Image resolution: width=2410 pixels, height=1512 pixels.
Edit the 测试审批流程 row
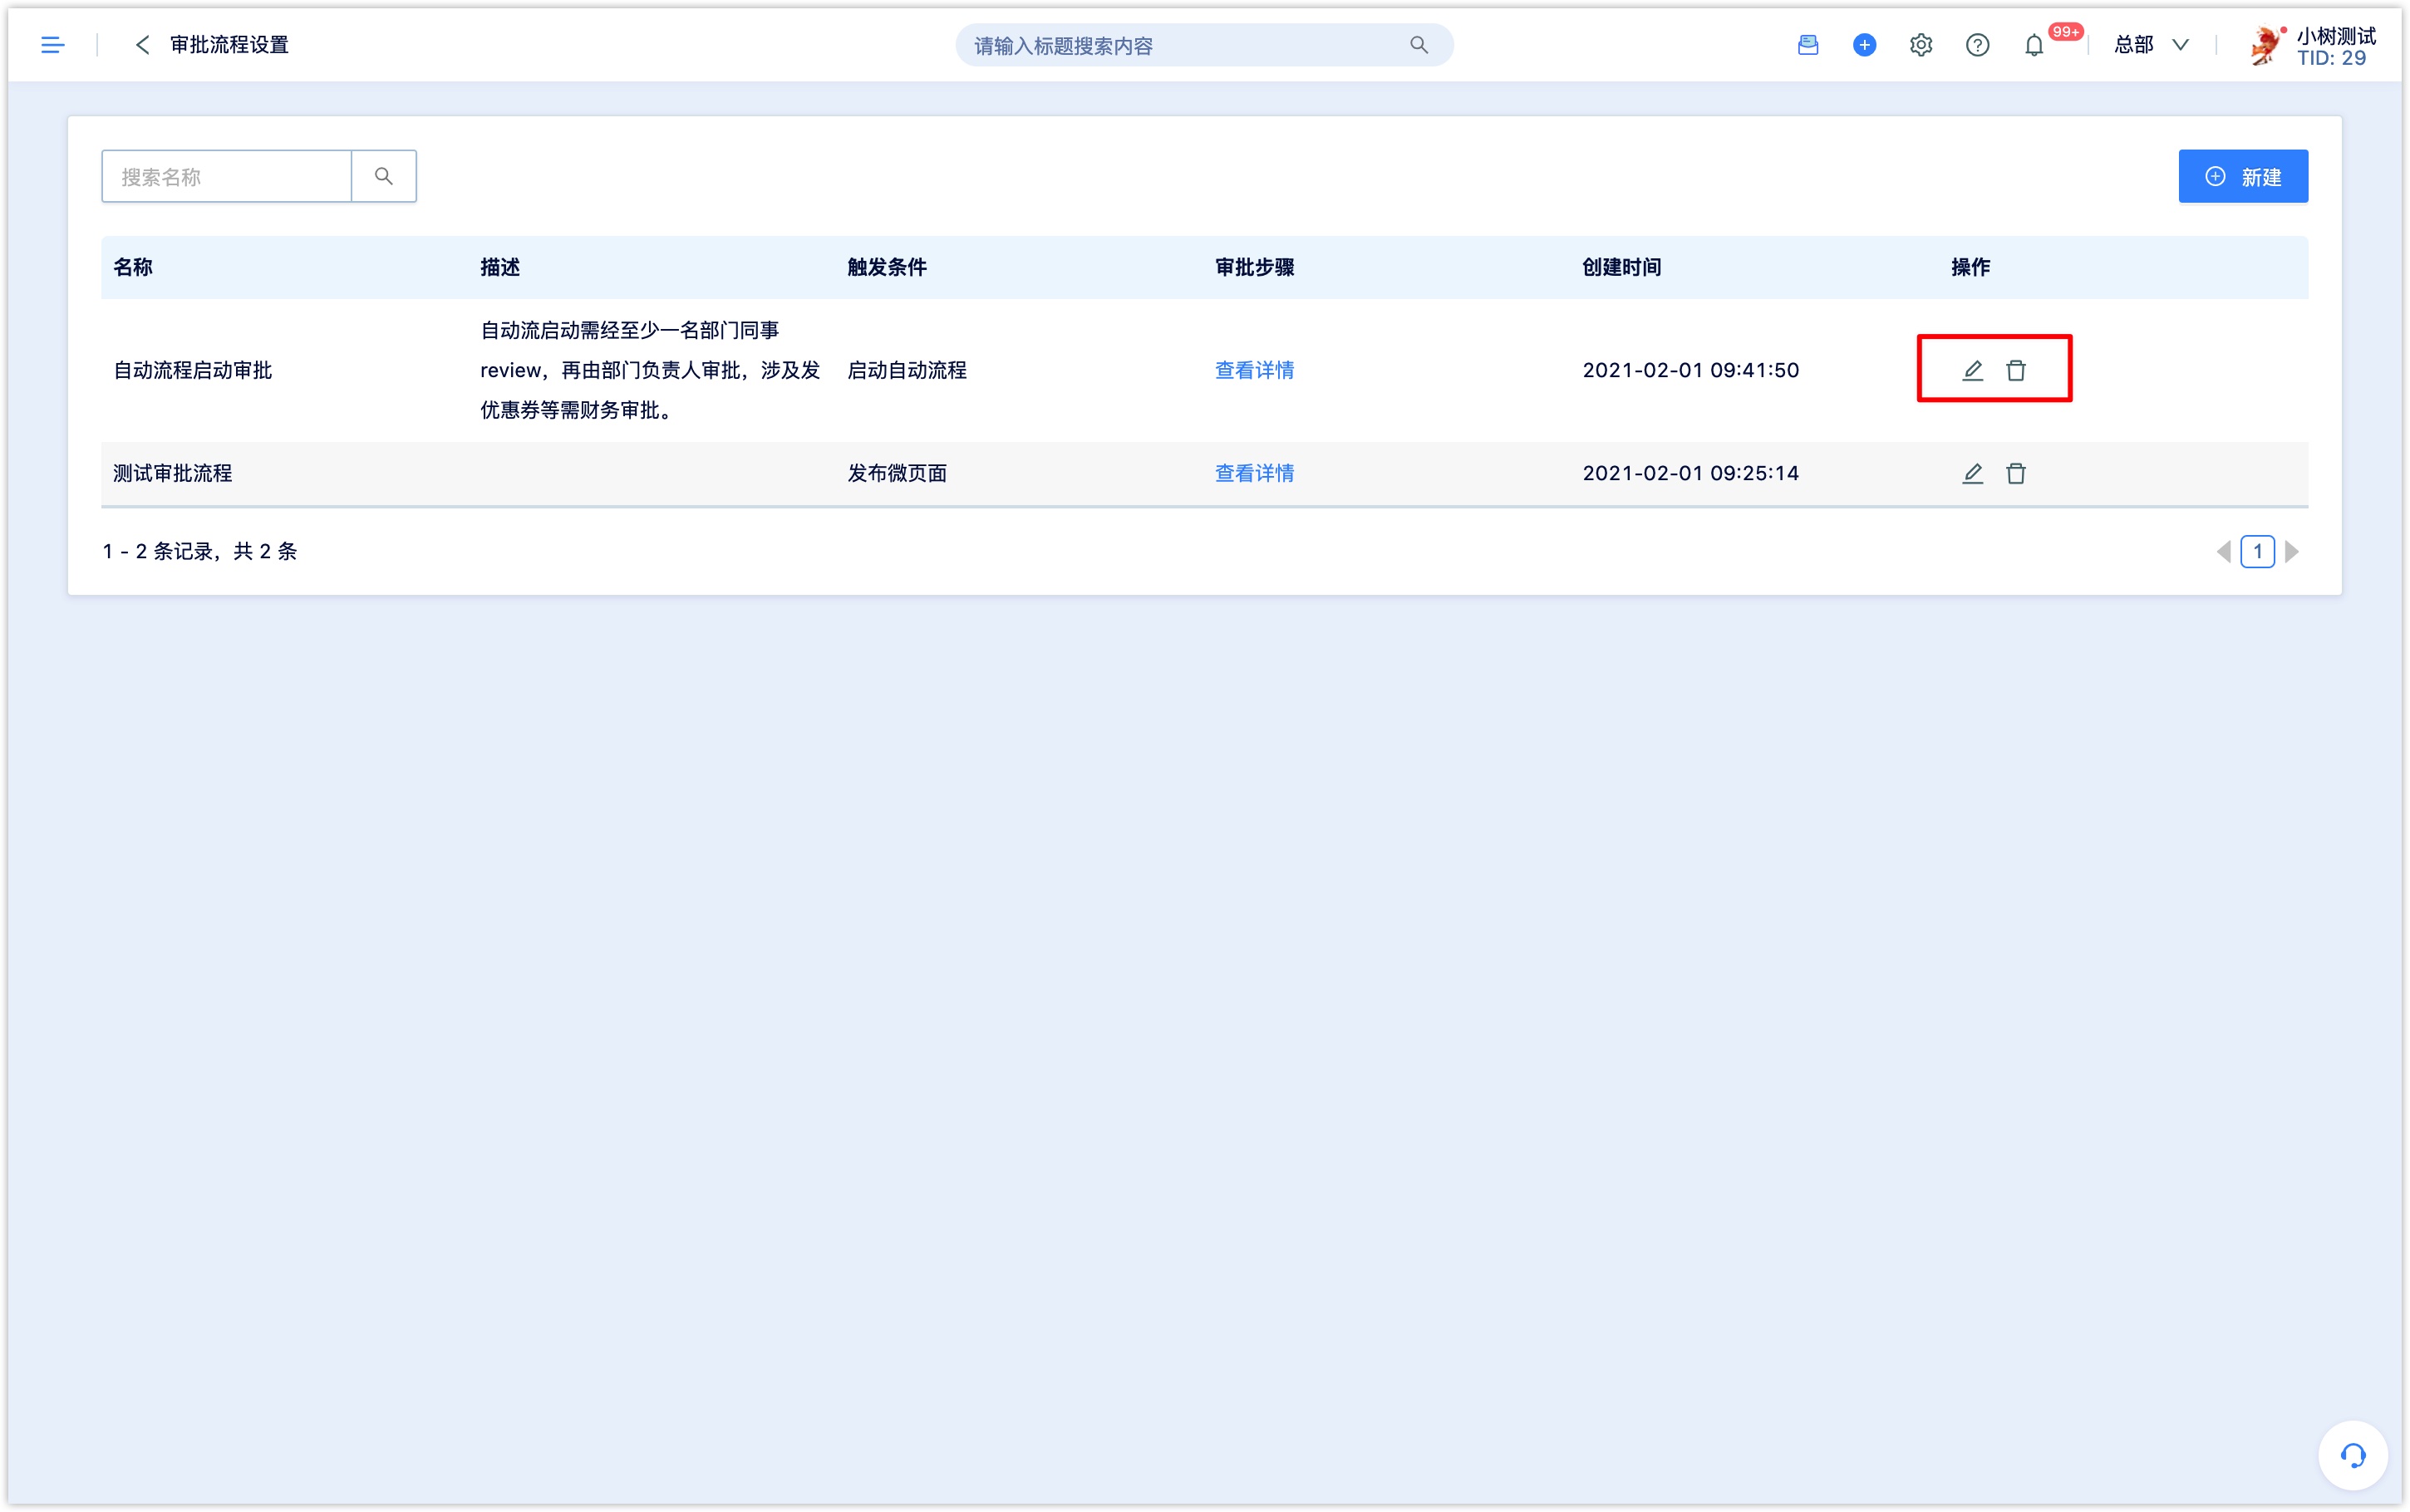point(1972,473)
